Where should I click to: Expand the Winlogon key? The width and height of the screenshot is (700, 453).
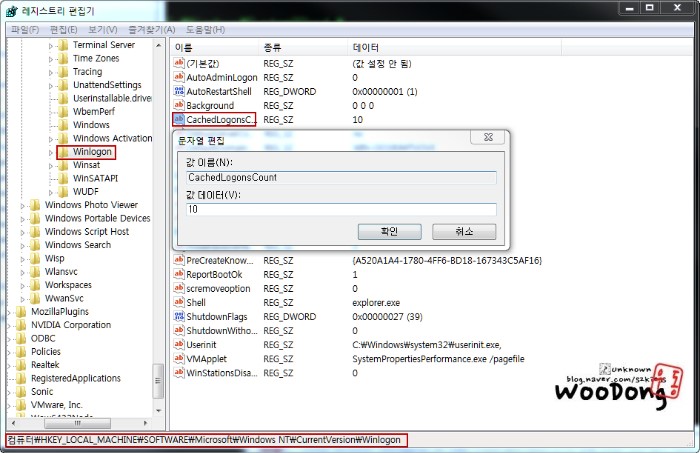(x=50, y=153)
